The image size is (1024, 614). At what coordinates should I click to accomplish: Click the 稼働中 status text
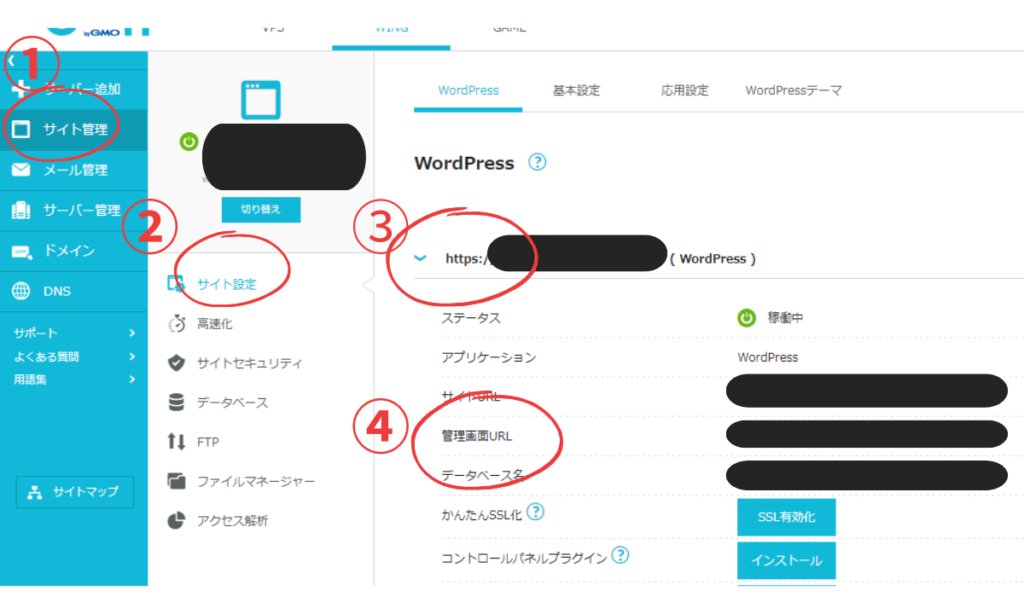[785, 318]
